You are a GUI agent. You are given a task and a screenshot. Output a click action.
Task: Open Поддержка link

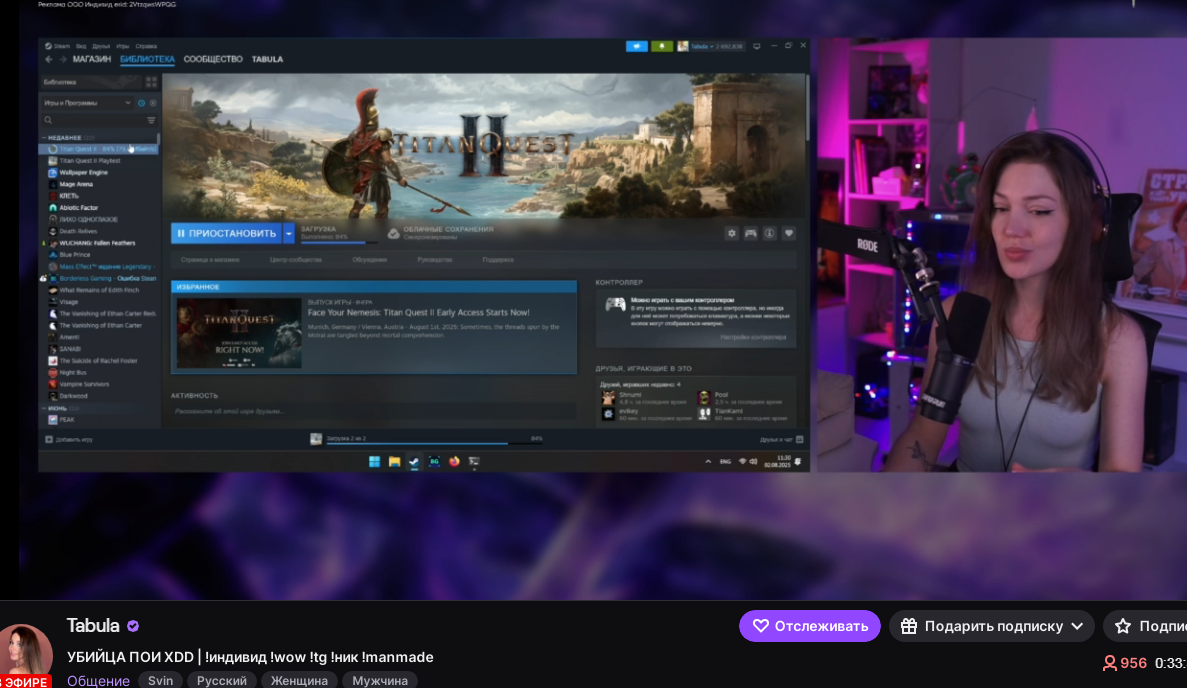(497, 260)
